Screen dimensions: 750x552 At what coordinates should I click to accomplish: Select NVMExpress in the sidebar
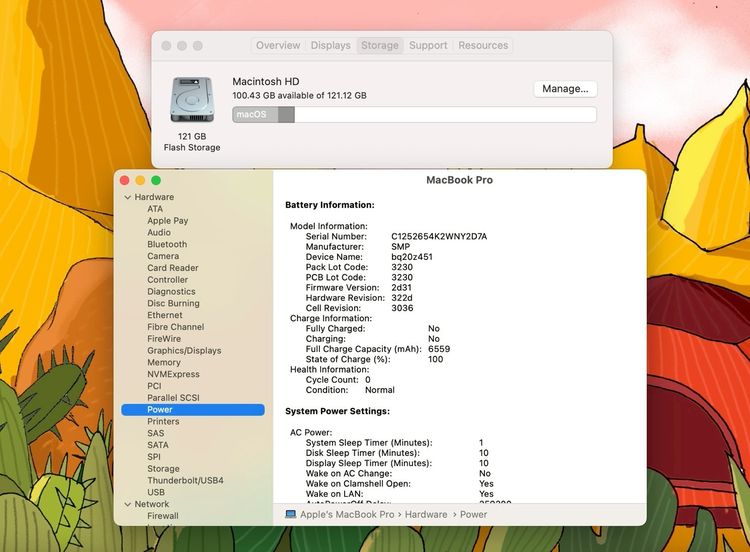(173, 374)
